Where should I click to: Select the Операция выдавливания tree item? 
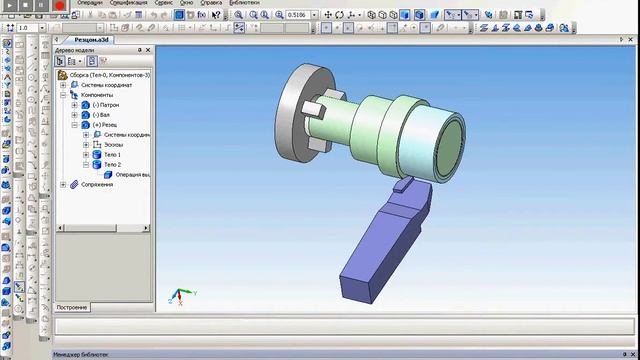tap(133, 175)
